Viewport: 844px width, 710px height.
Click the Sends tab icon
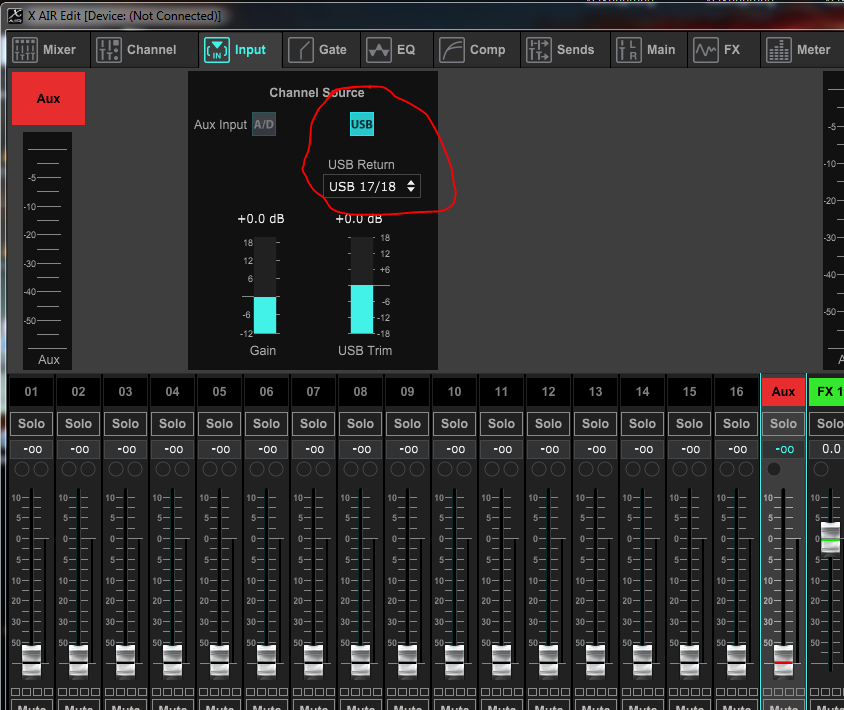[539, 50]
